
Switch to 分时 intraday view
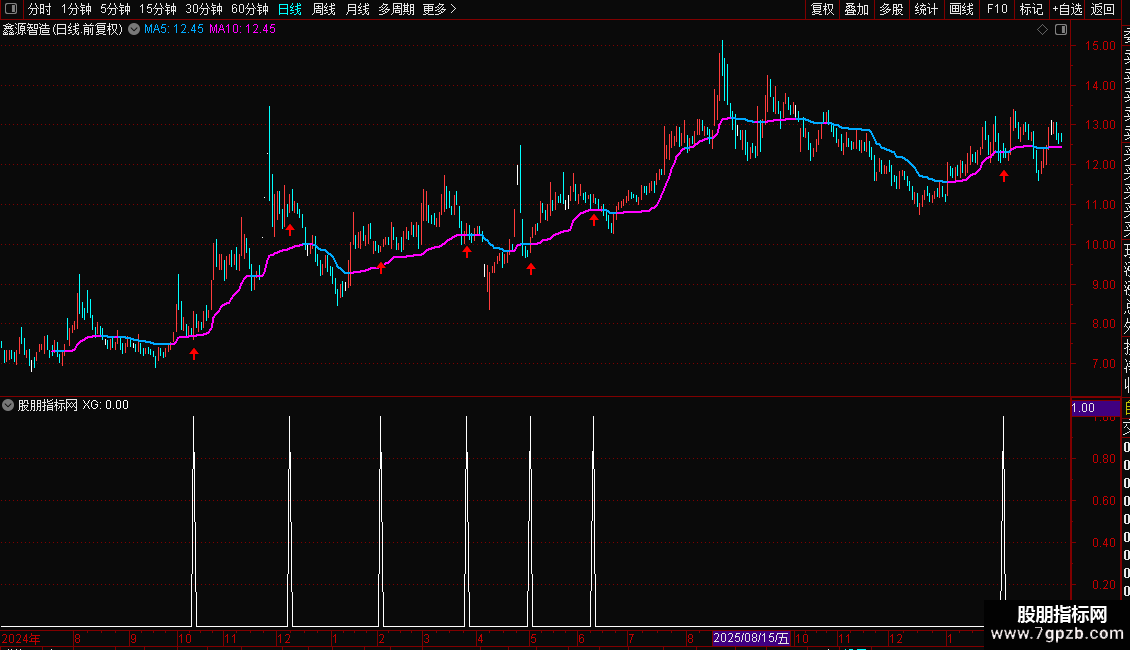(x=40, y=9)
